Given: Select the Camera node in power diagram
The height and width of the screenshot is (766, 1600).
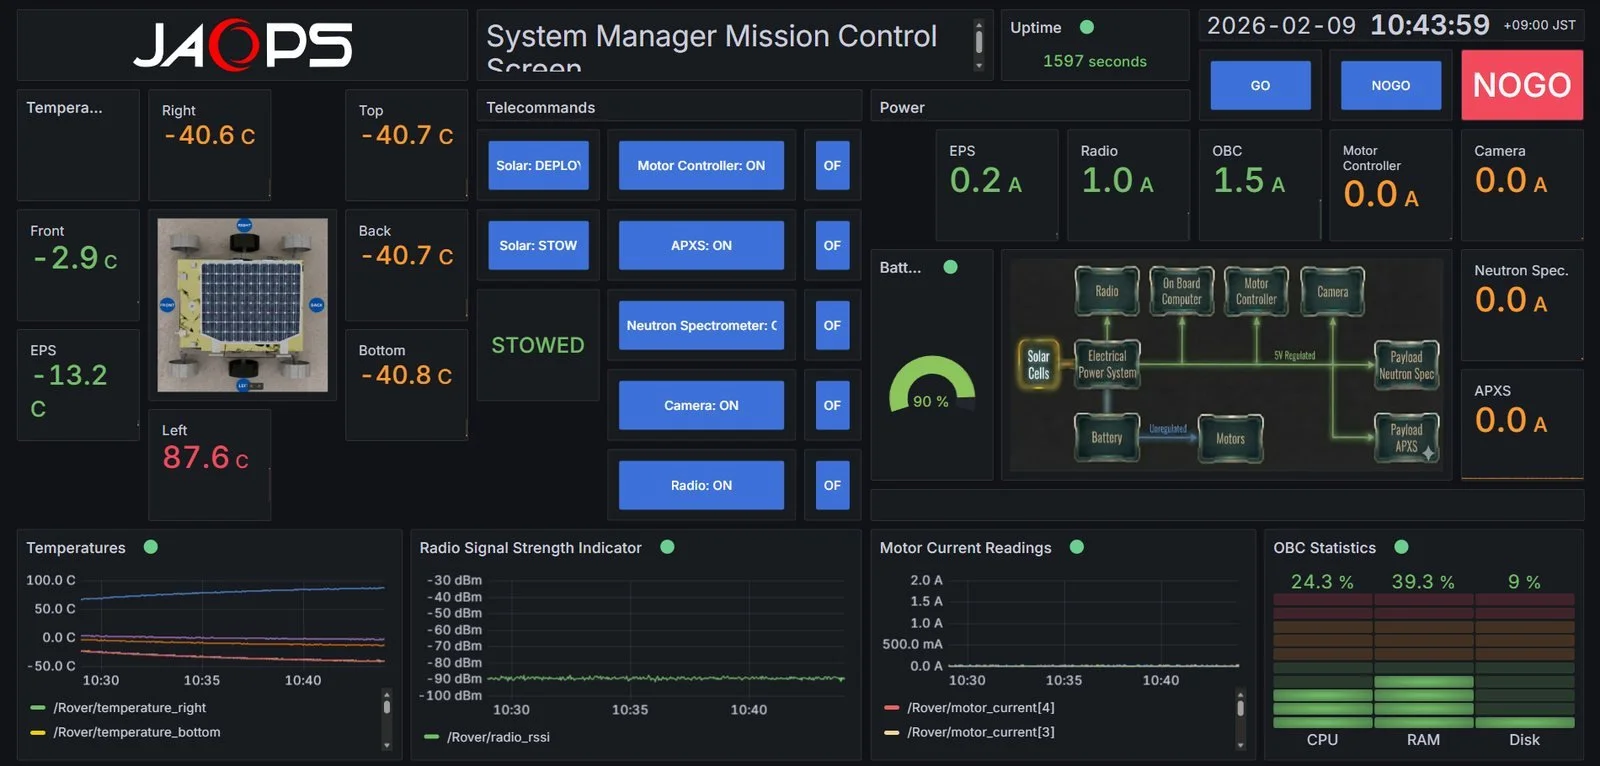Looking at the screenshot, I should 1332,291.
